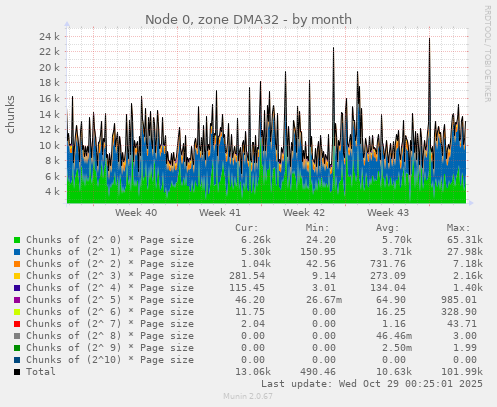The height and width of the screenshot is (407, 497).
Task: Click the 'Chunks of (2^ 5) * Page size' legend label
Action: tap(110, 300)
